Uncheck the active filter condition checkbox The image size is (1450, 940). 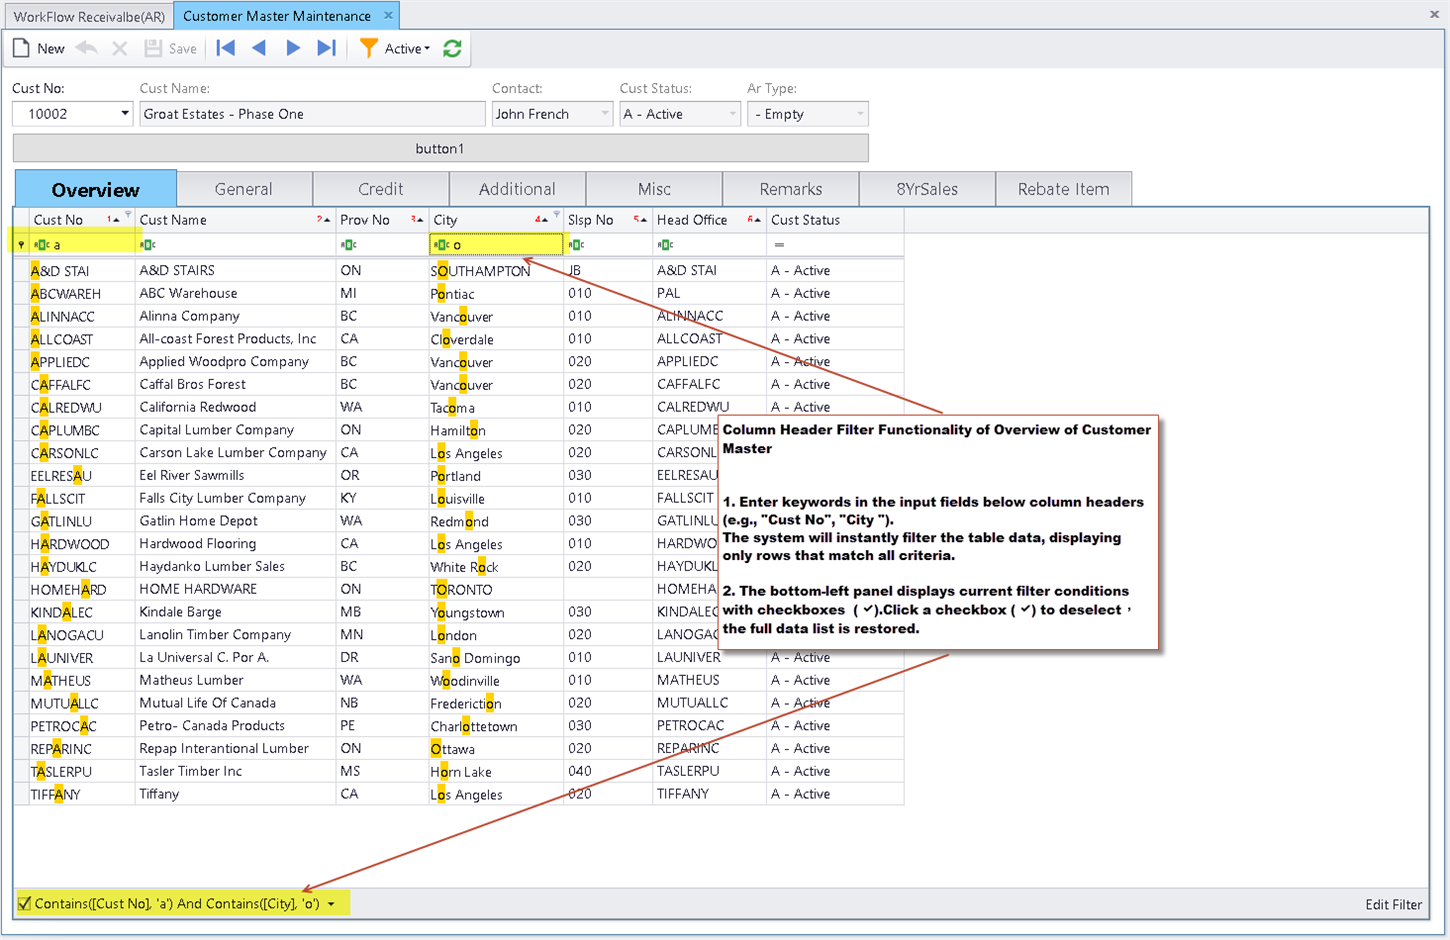point(25,903)
